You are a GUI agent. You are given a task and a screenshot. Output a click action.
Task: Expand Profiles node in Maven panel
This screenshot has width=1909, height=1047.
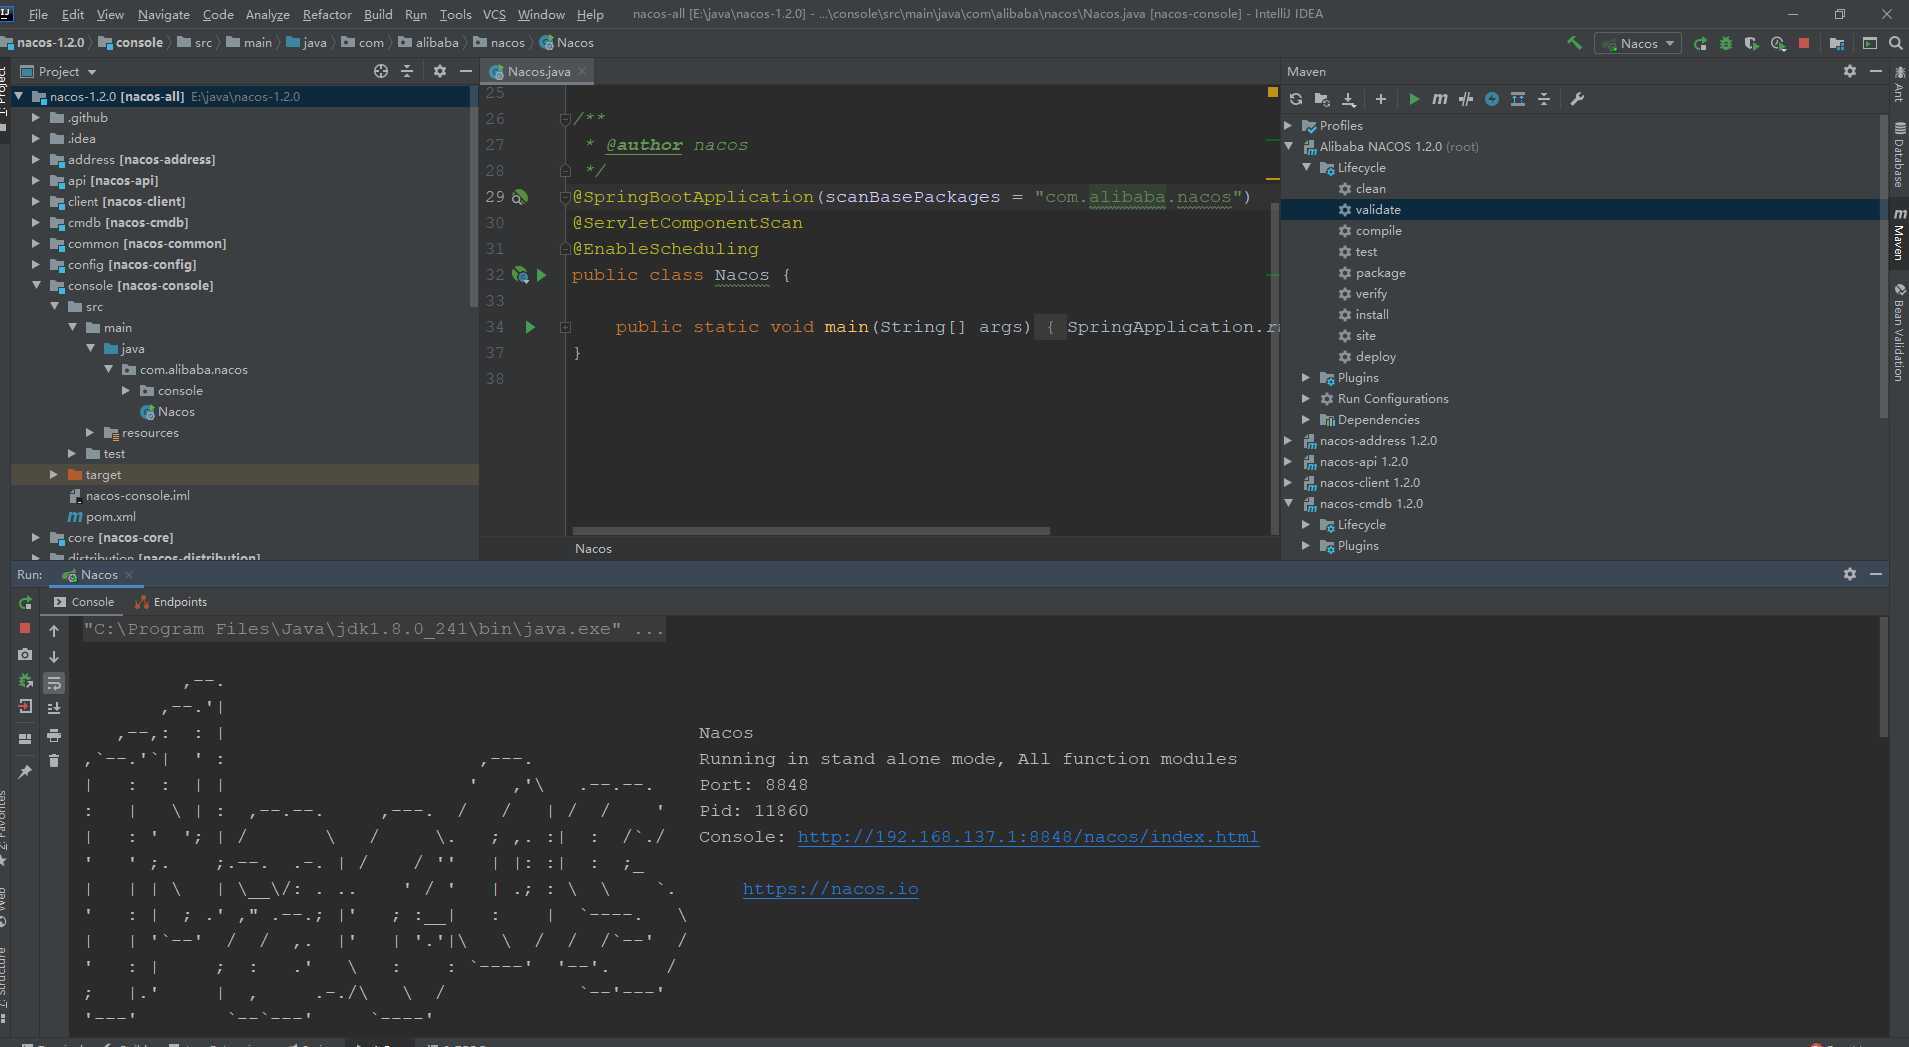[x=1289, y=125]
